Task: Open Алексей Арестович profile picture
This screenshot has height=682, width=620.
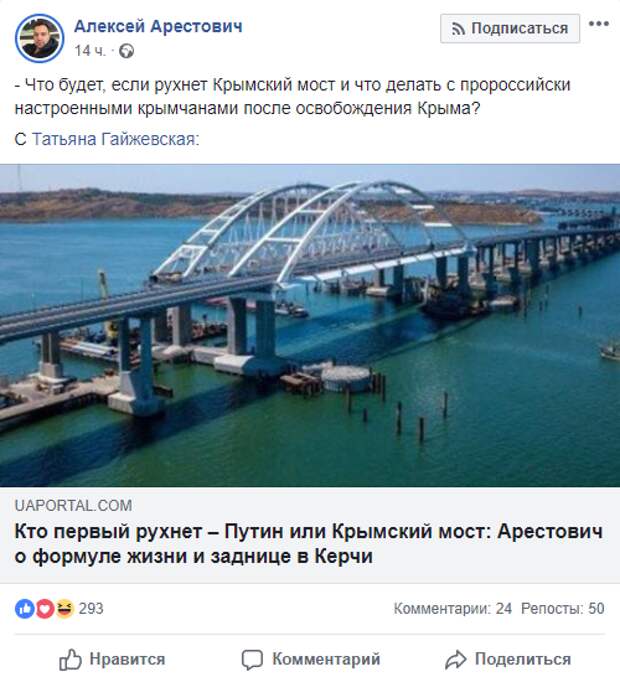Action: (40, 38)
